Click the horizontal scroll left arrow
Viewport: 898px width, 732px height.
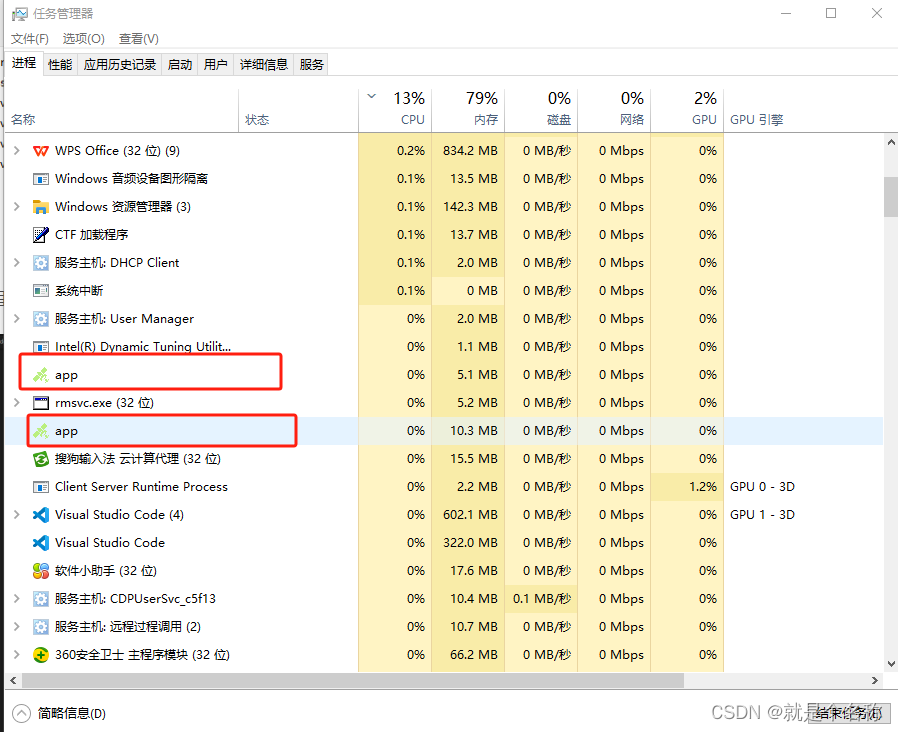pyautogui.click(x=13, y=680)
